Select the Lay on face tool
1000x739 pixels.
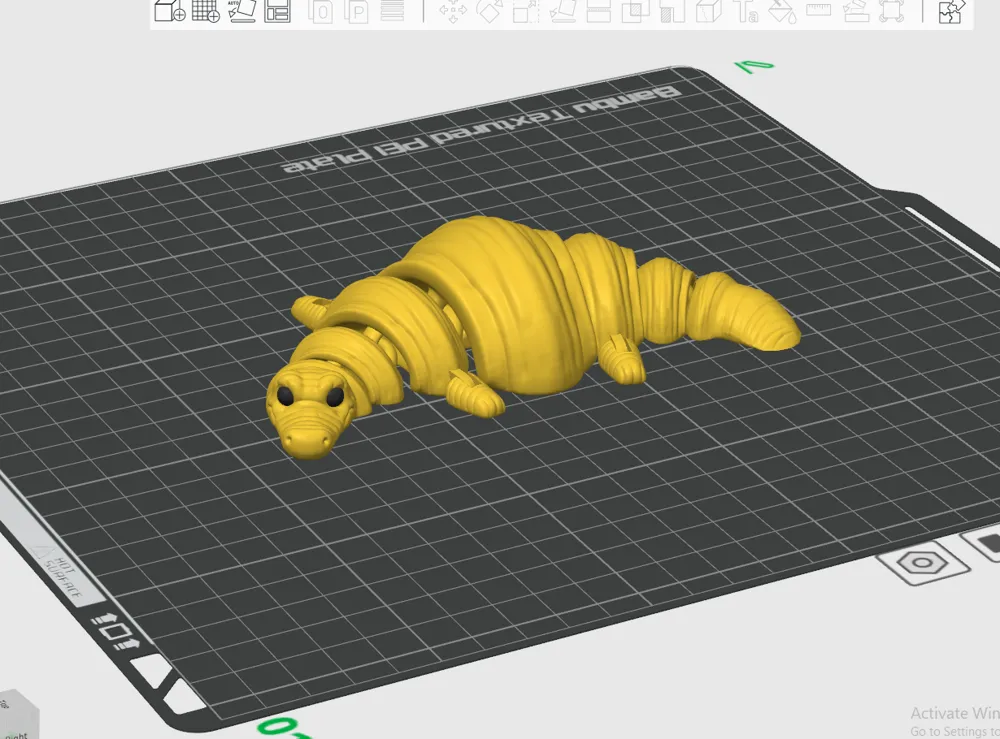point(562,11)
